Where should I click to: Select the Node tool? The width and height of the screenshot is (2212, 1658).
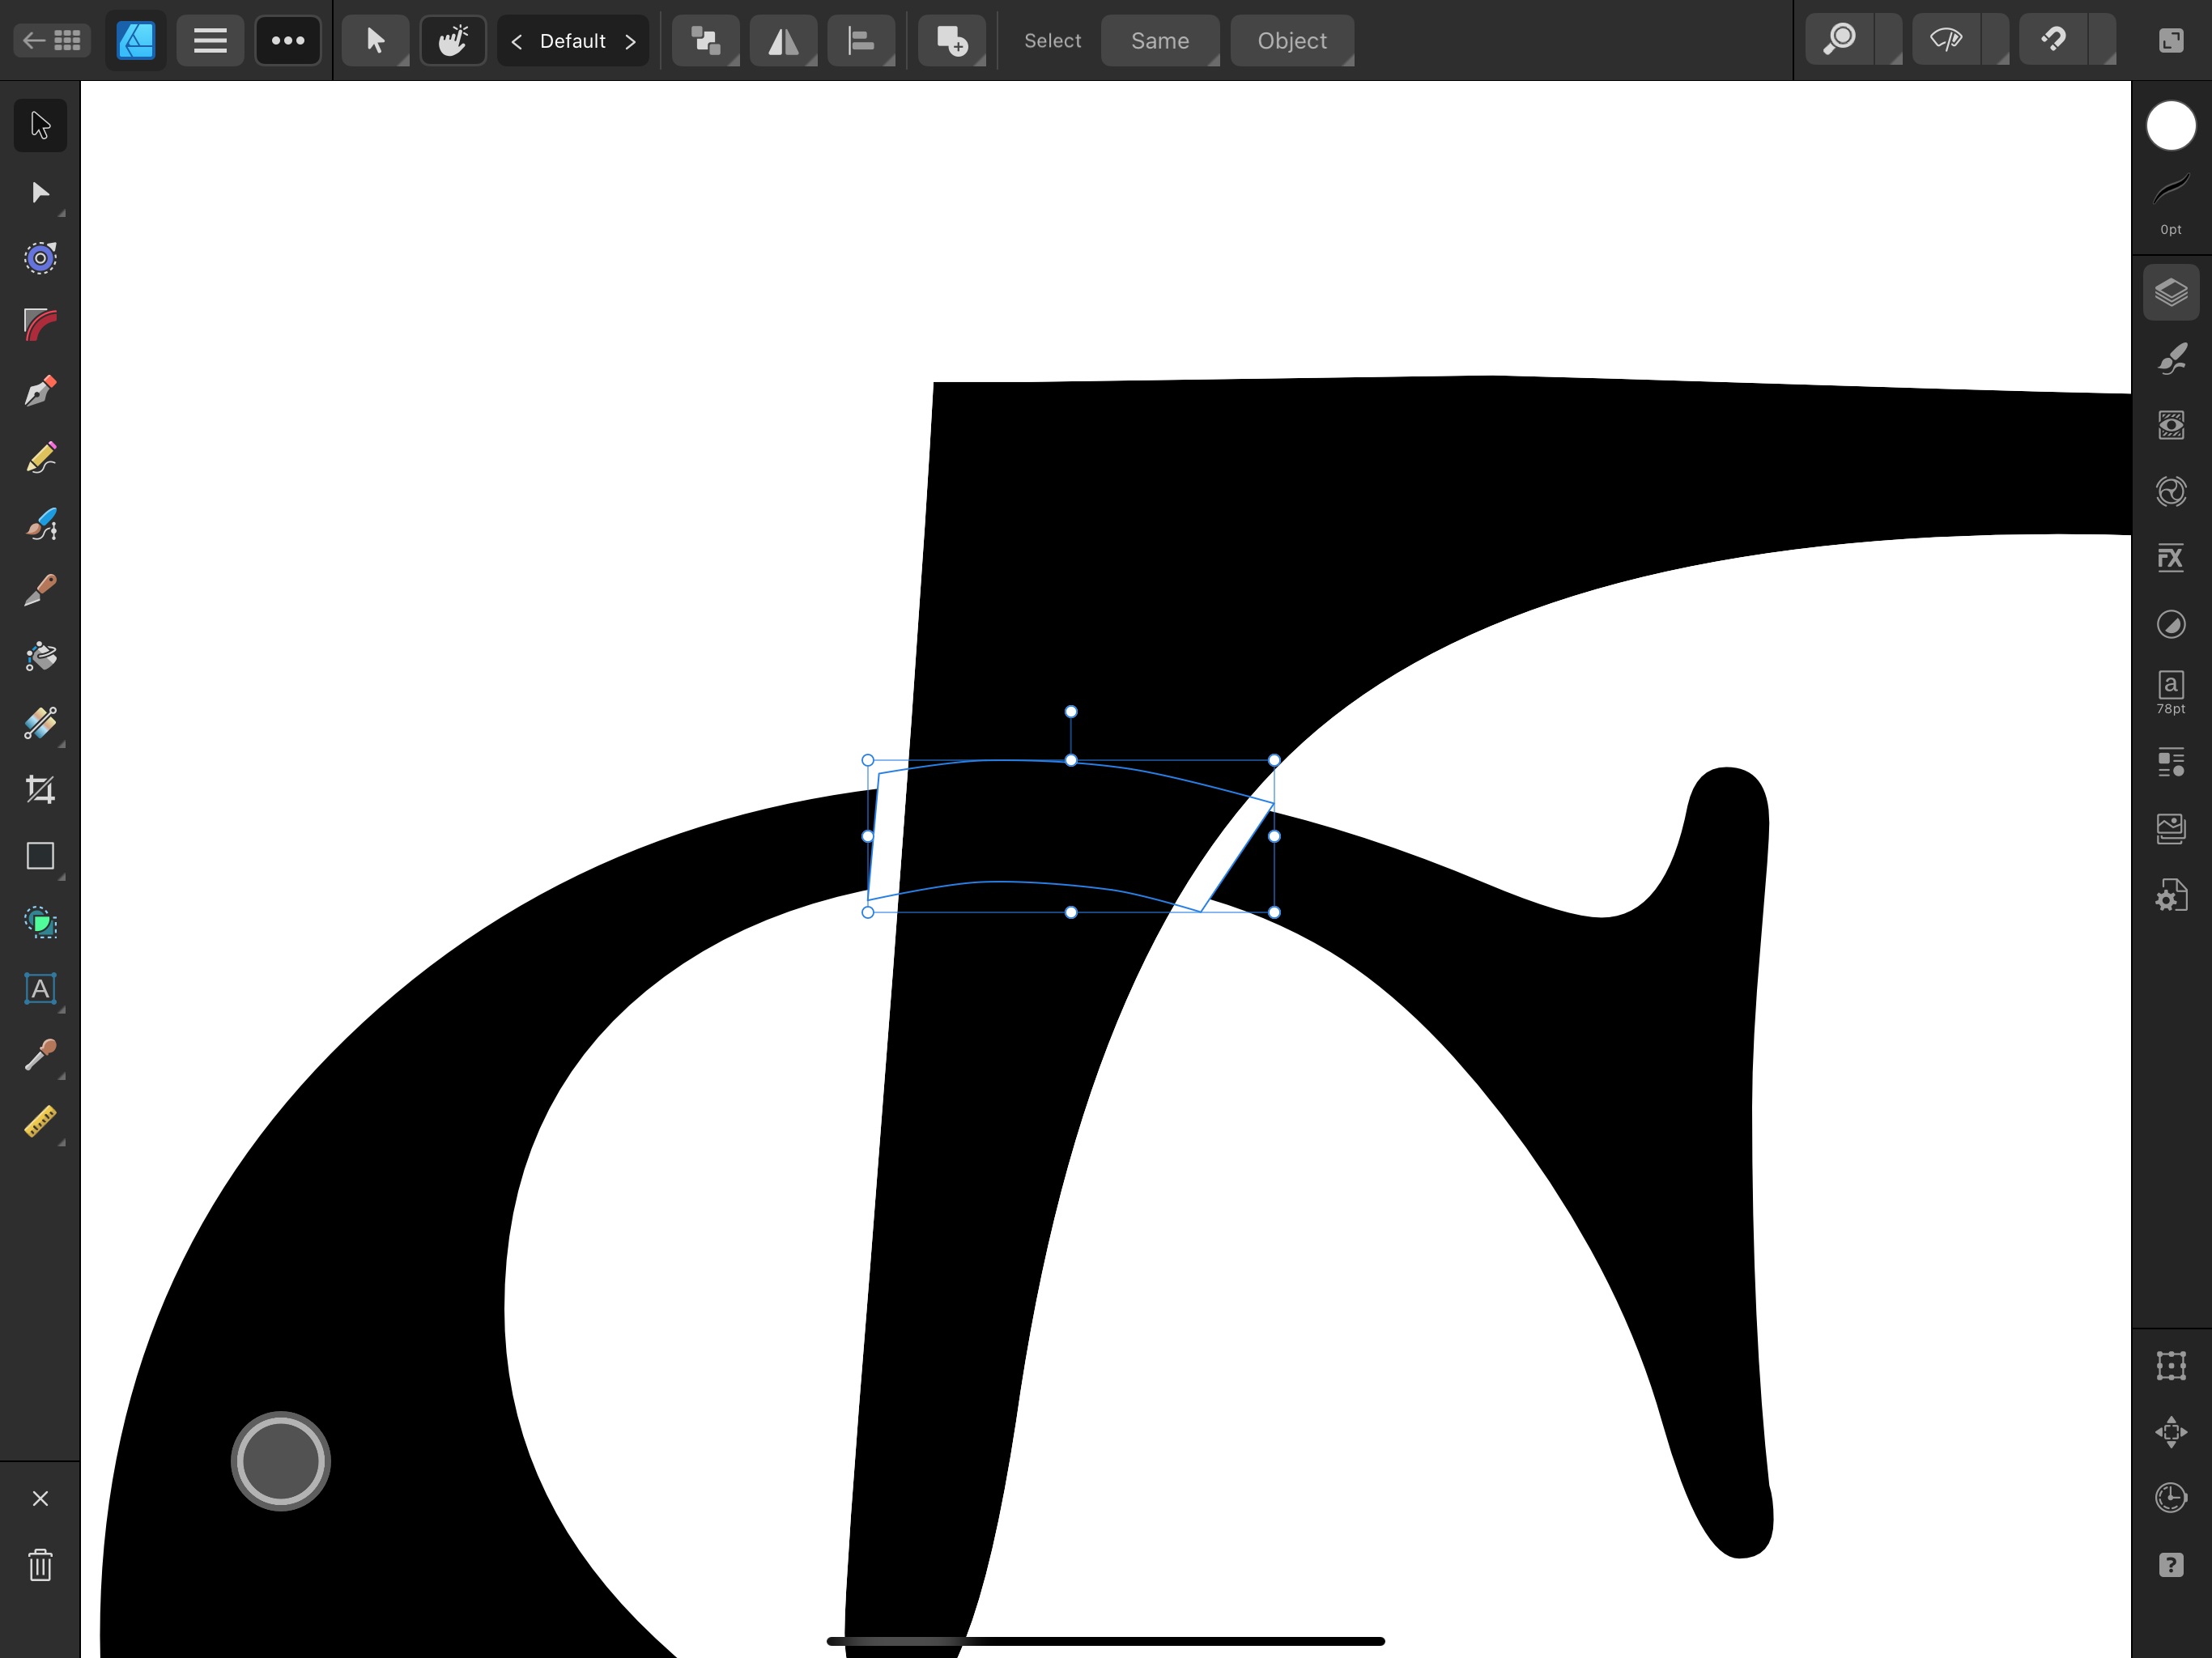(40, 192)
